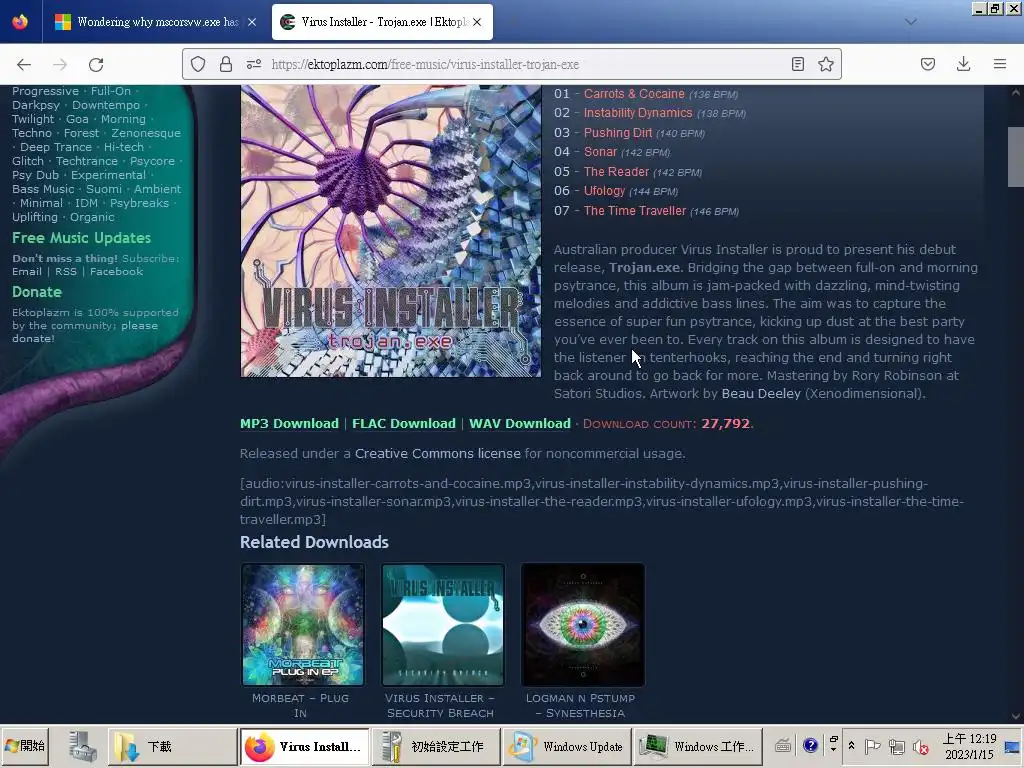The width and height of the screenshot is (1024, 768).
Task: Bookmark this page with the star icon
Action: tap(825, 64)
